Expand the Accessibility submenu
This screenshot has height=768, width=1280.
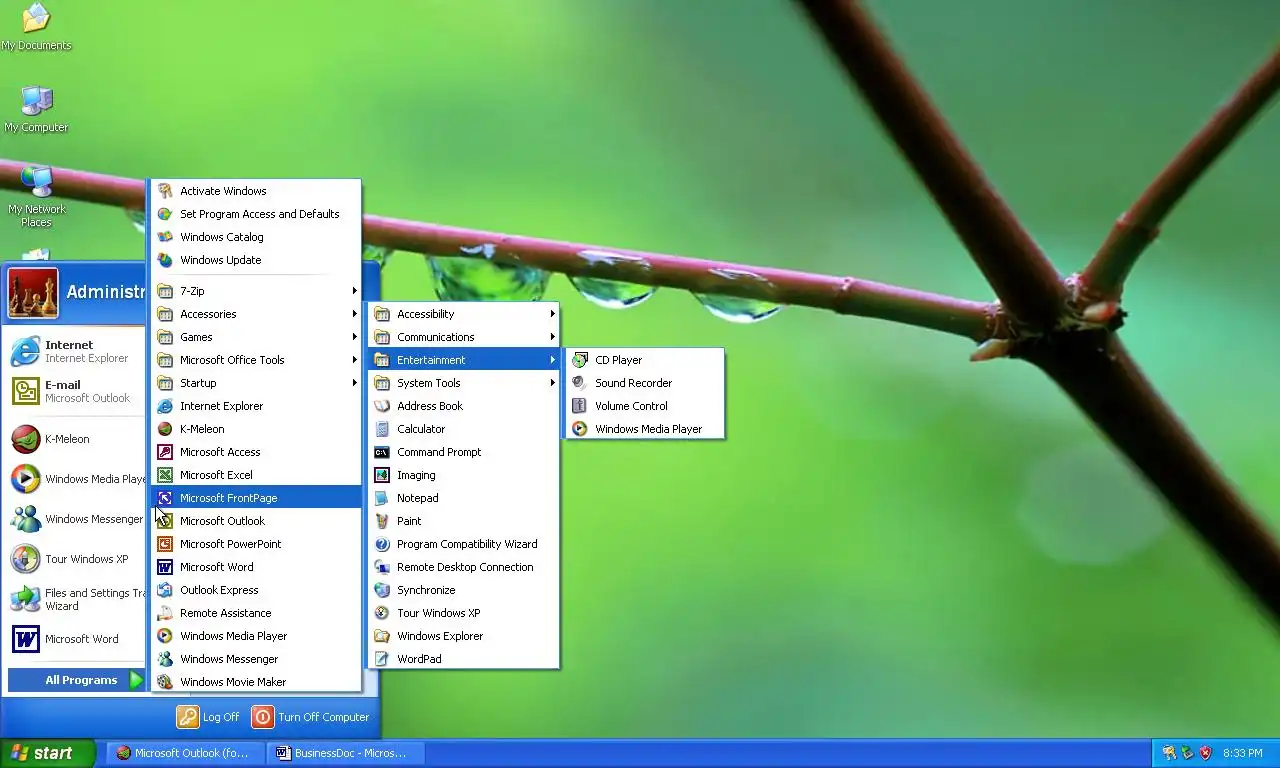[463, 314]
